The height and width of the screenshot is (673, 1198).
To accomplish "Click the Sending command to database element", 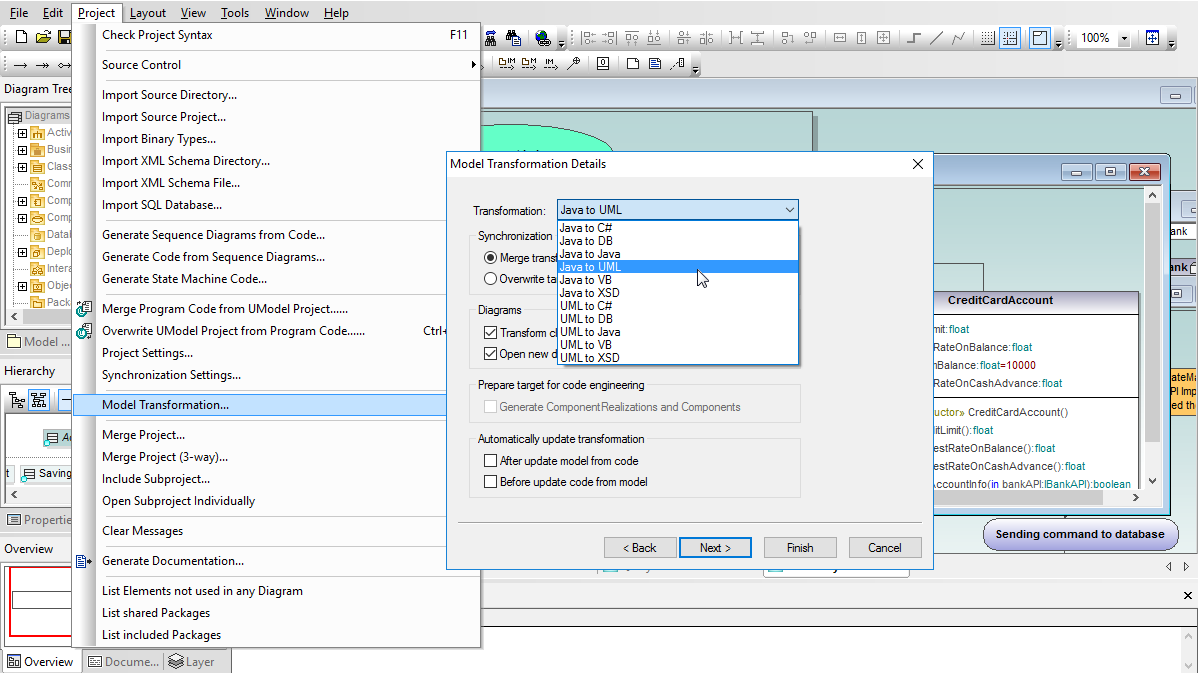I will 1080,534.
